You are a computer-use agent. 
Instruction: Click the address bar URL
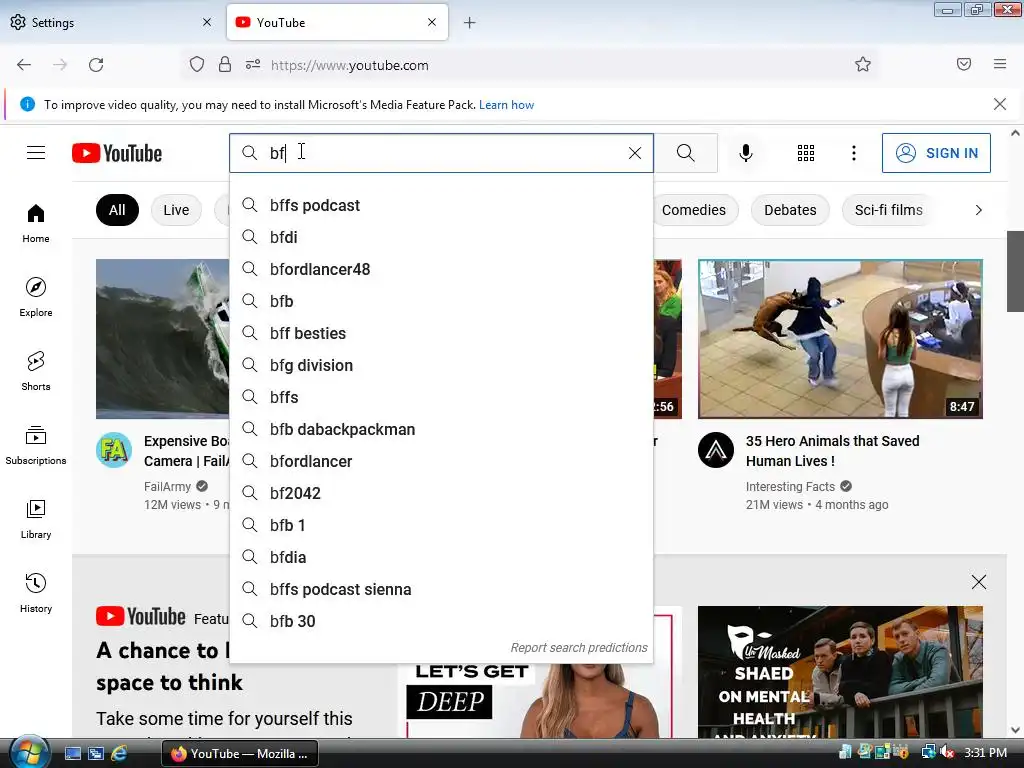coord(349,65)
